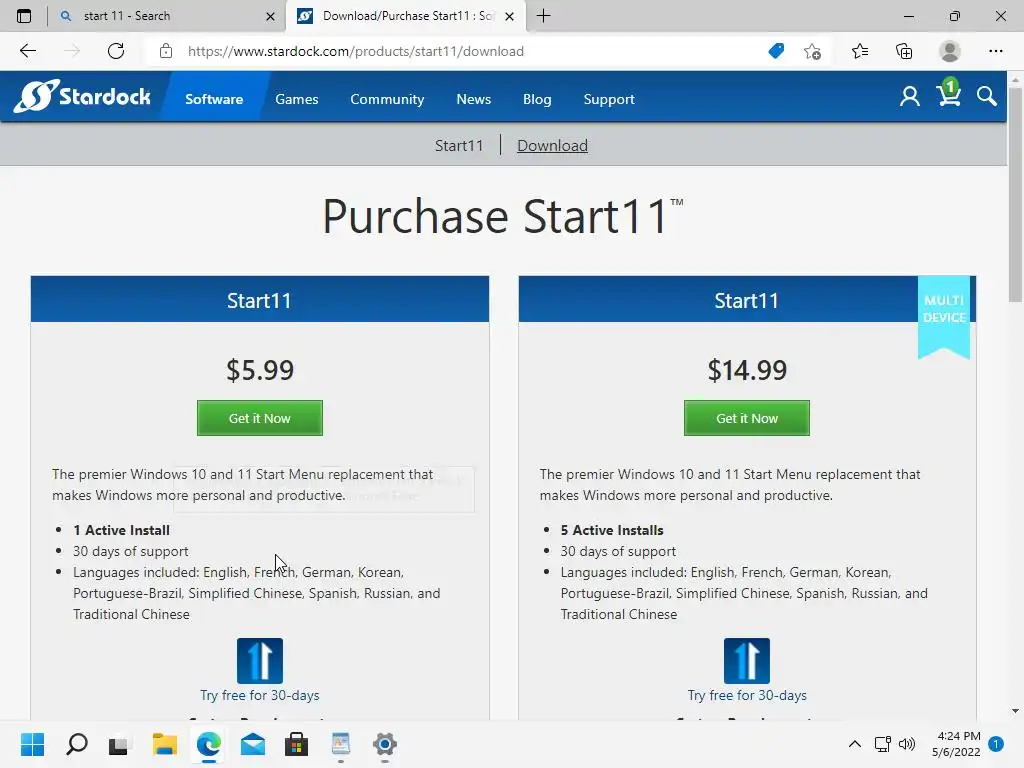Image resolution: width=1024 pixels, height=768 pixels.
Task: Click the Start11 breadcrumb link
Action: point(459,146)
